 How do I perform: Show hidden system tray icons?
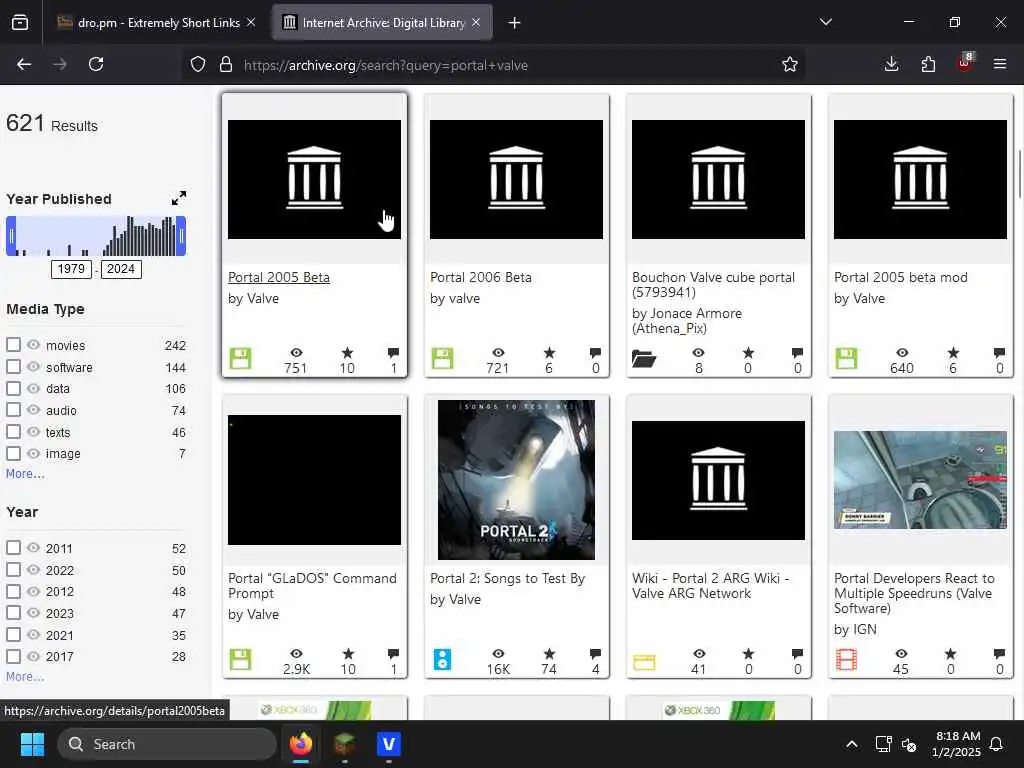point(852,744)
